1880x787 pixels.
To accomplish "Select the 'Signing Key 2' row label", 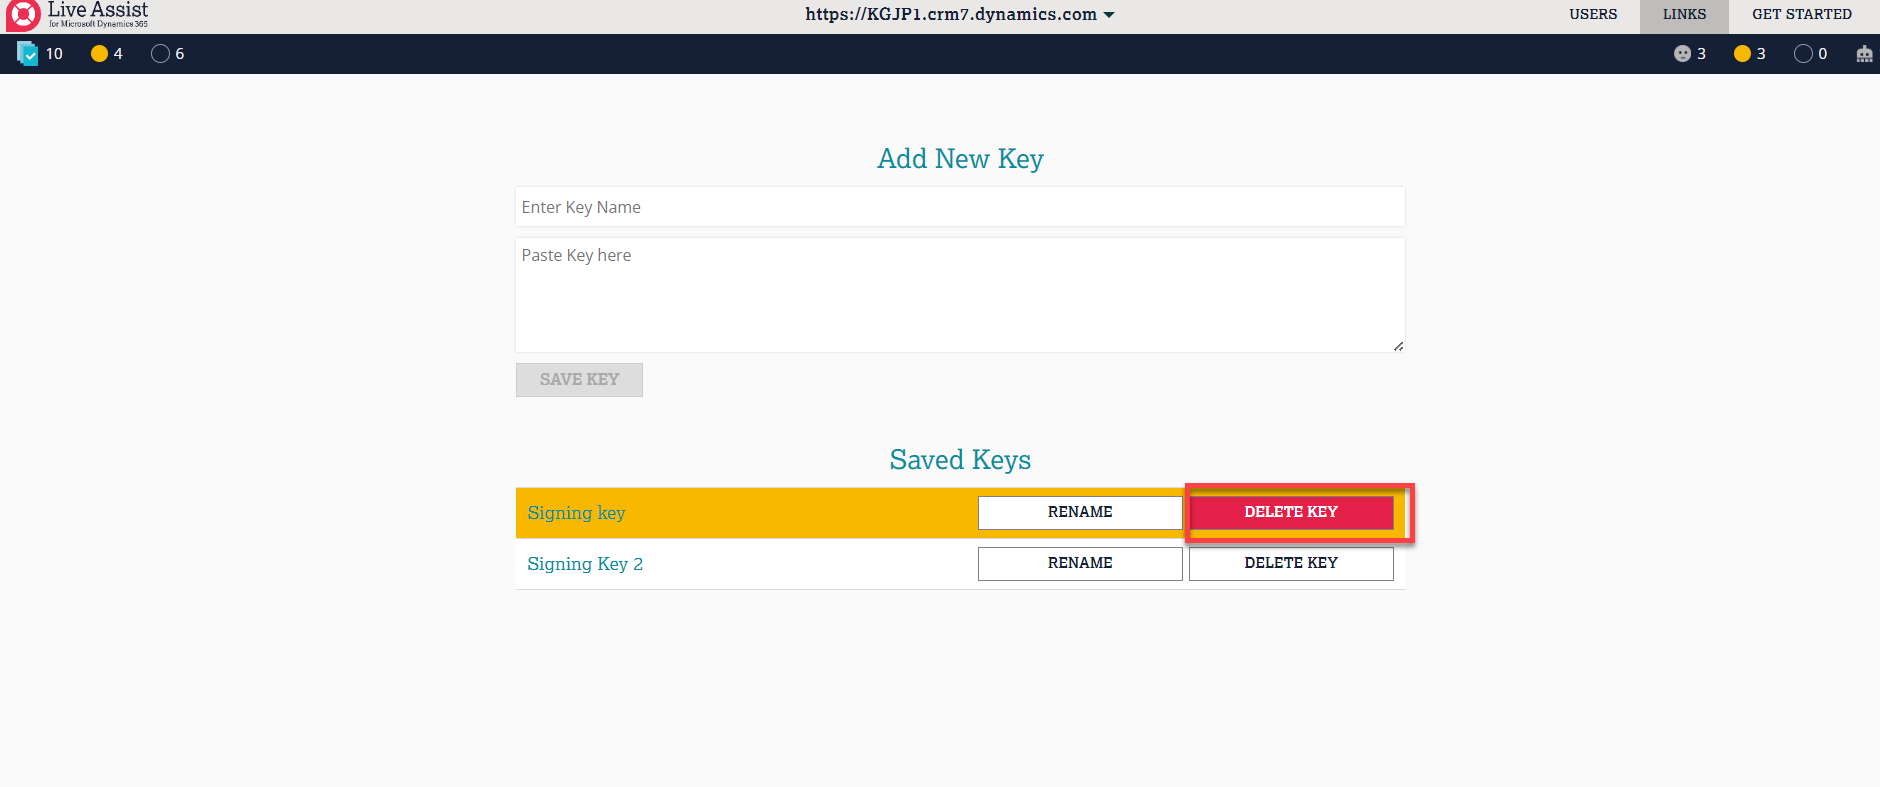I will tap(585, 564).
